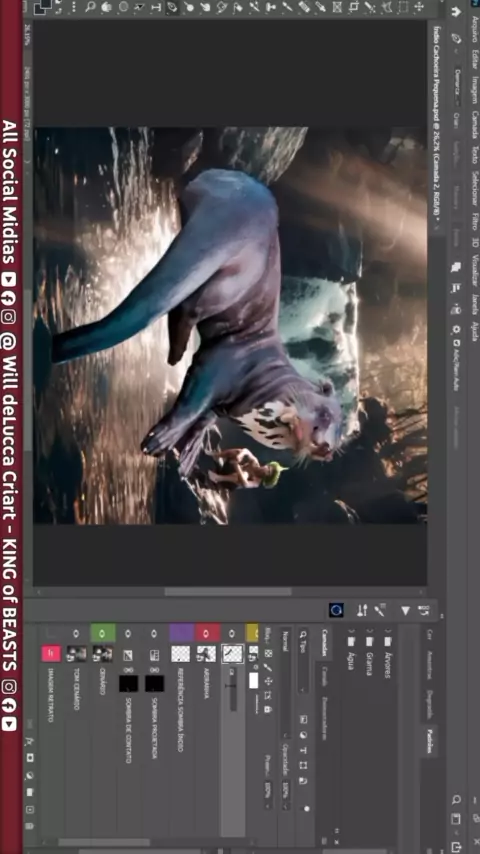Image resolution: width=480 pixels, height=854 pixels.
Task: Open the Filtro menu
Action: pyautogui.click(x=474, y=223)
